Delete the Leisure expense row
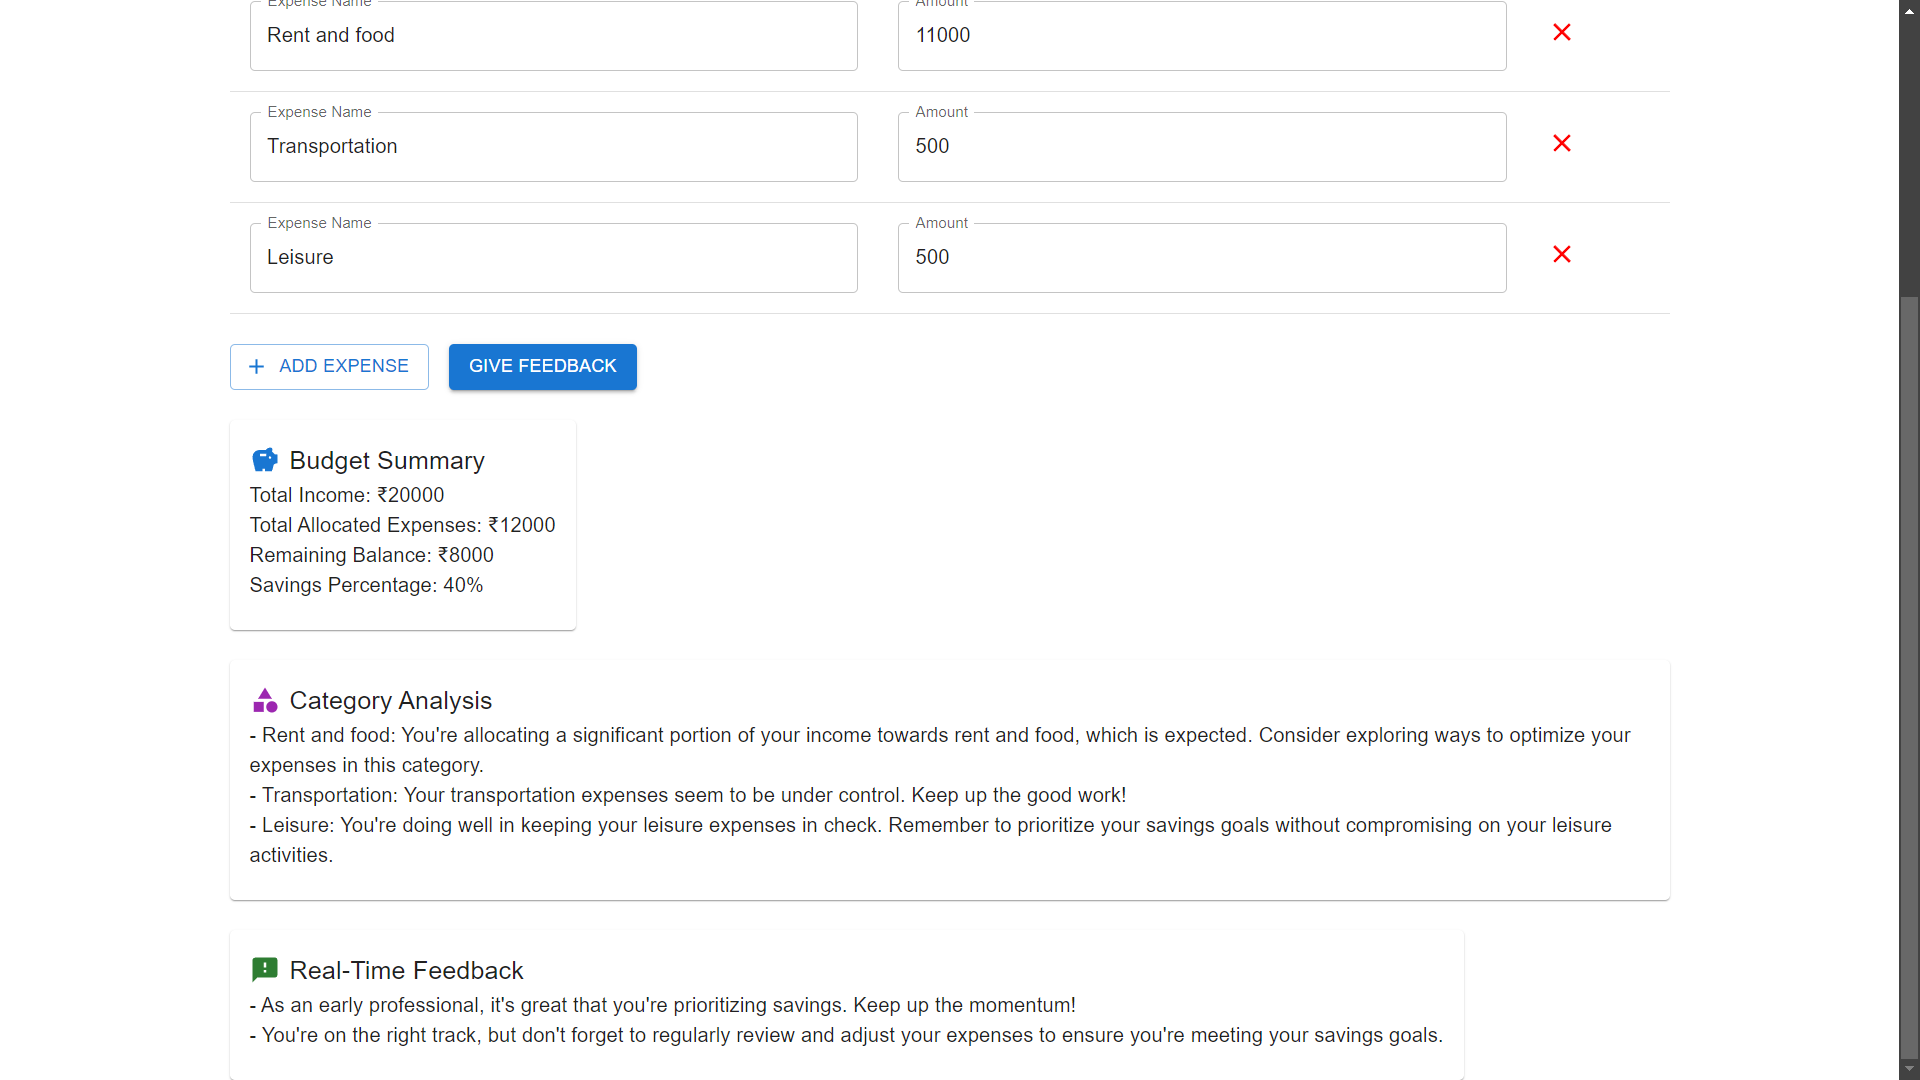 click(1561, 255)
